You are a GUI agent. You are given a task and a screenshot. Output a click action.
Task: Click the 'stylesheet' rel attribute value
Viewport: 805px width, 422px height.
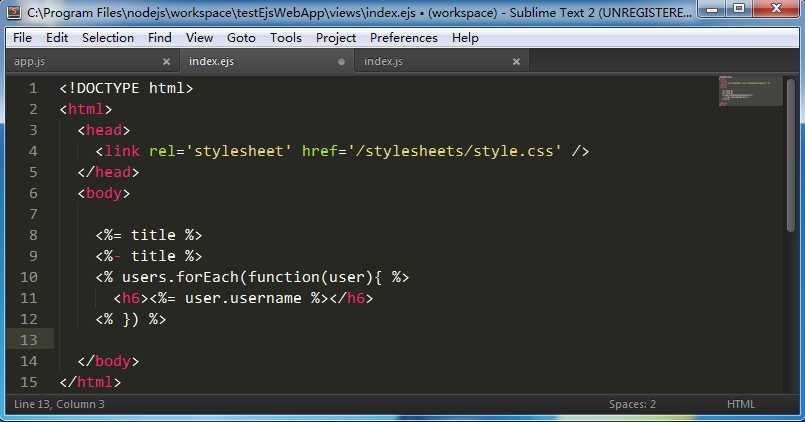tap(239, 151)
